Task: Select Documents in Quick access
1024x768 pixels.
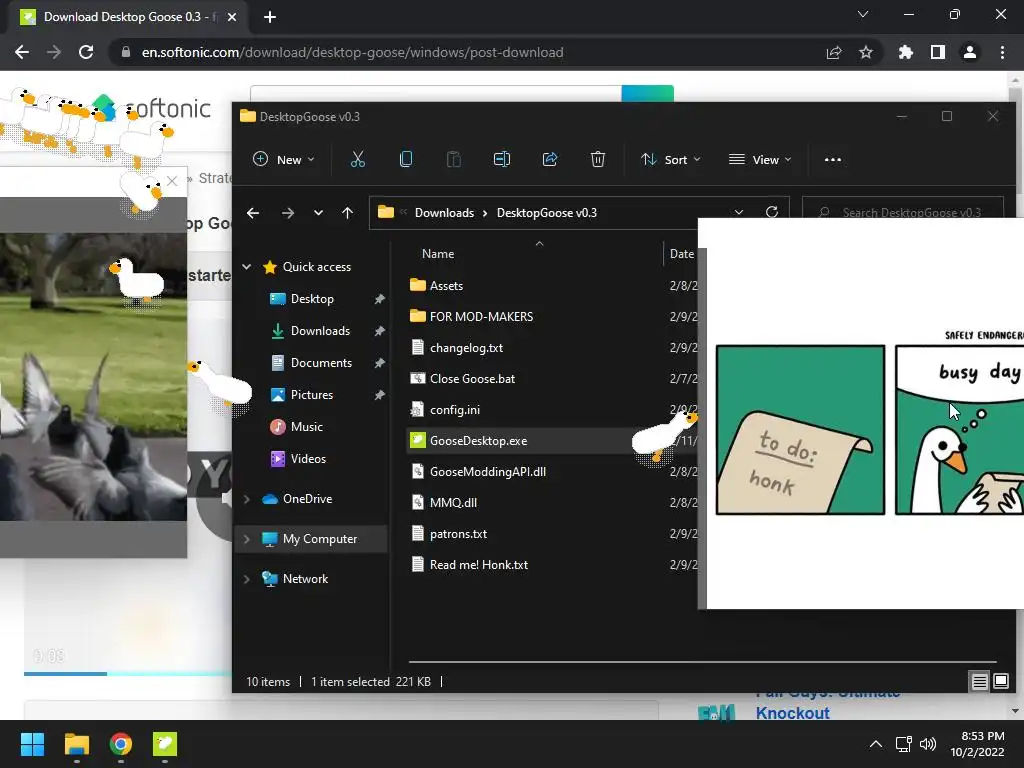Action: [x=321, y=362]
